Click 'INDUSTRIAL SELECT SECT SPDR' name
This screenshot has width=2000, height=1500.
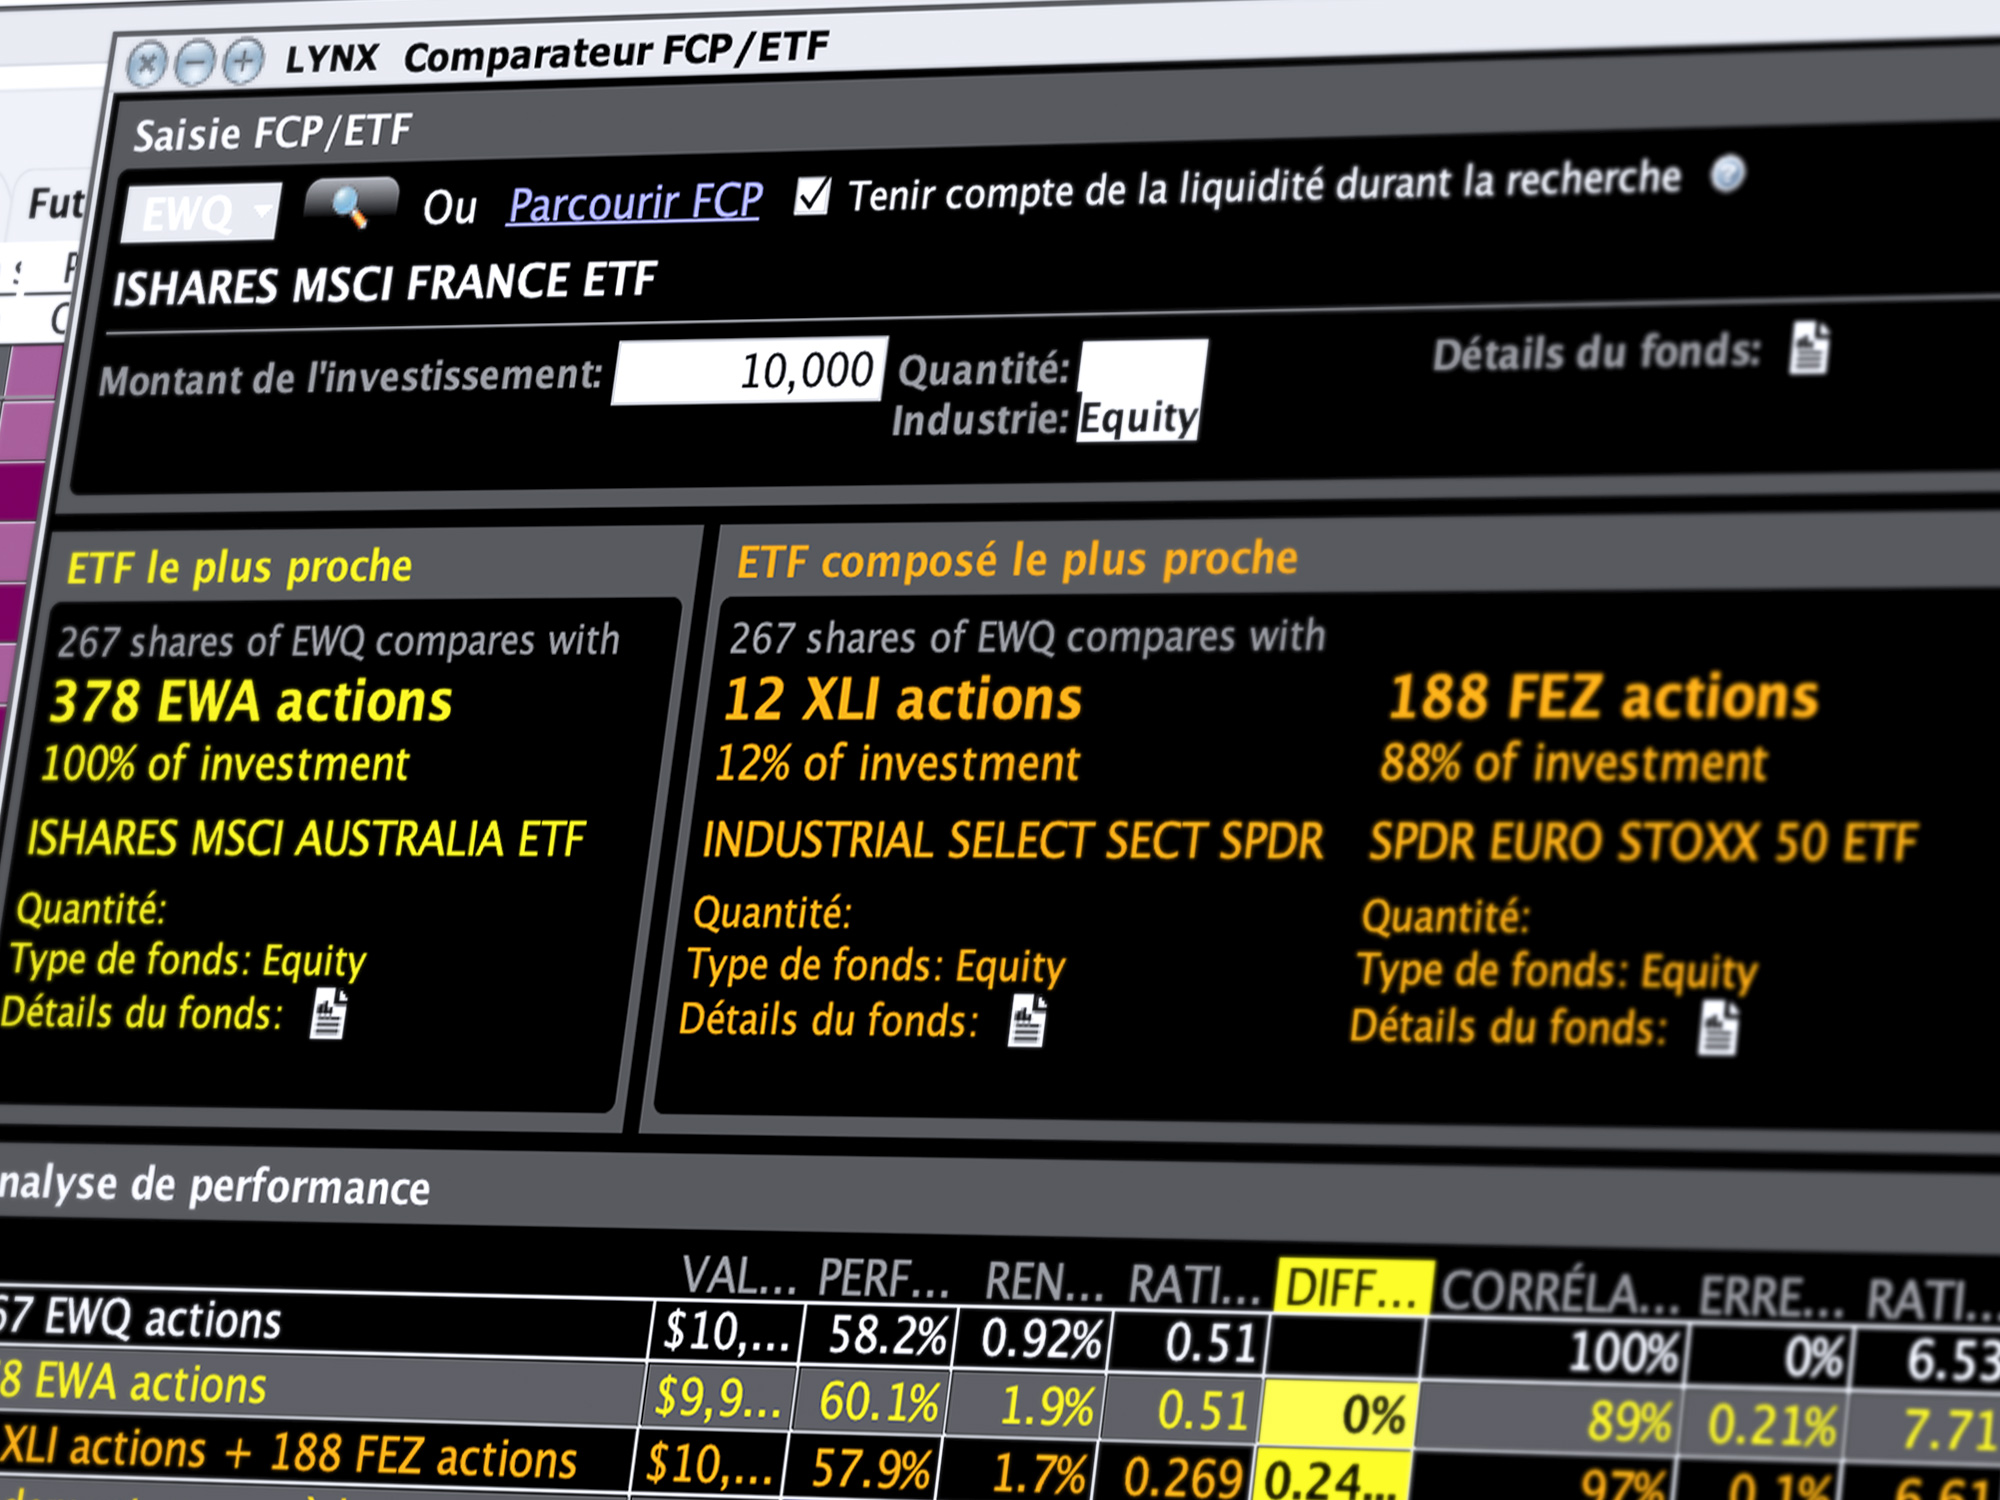pos(1013,840)
